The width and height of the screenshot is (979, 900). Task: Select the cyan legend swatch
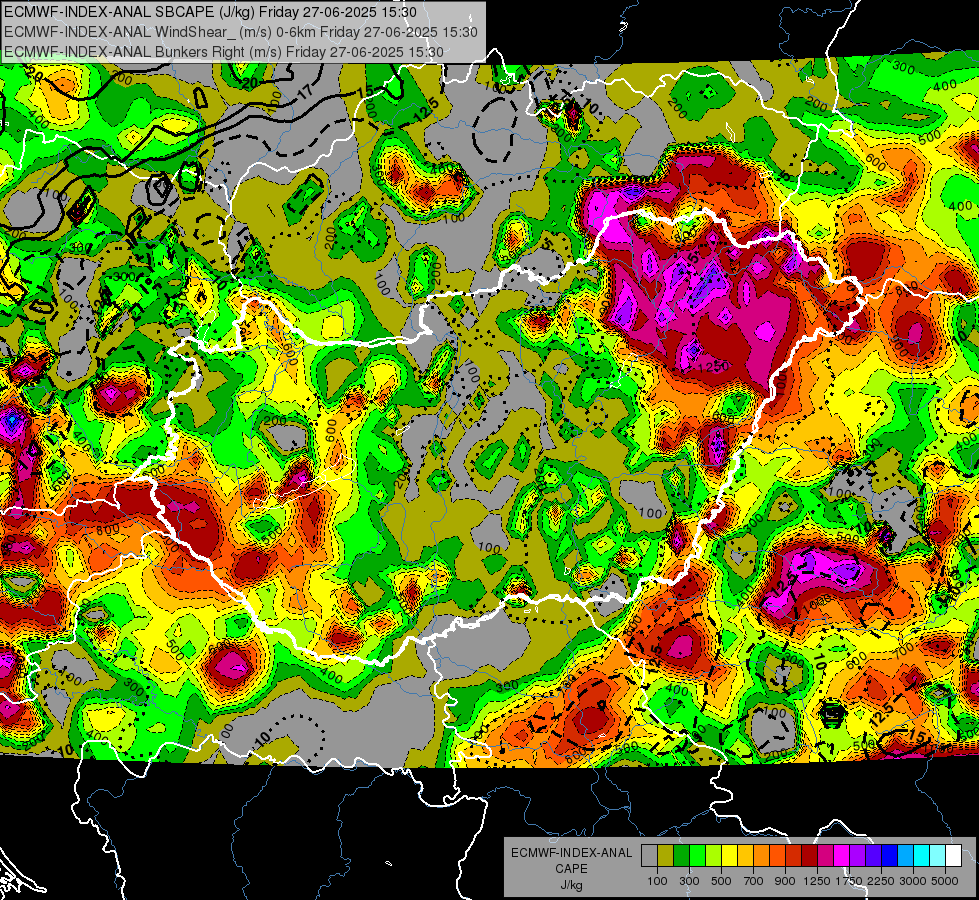[922, 855]
